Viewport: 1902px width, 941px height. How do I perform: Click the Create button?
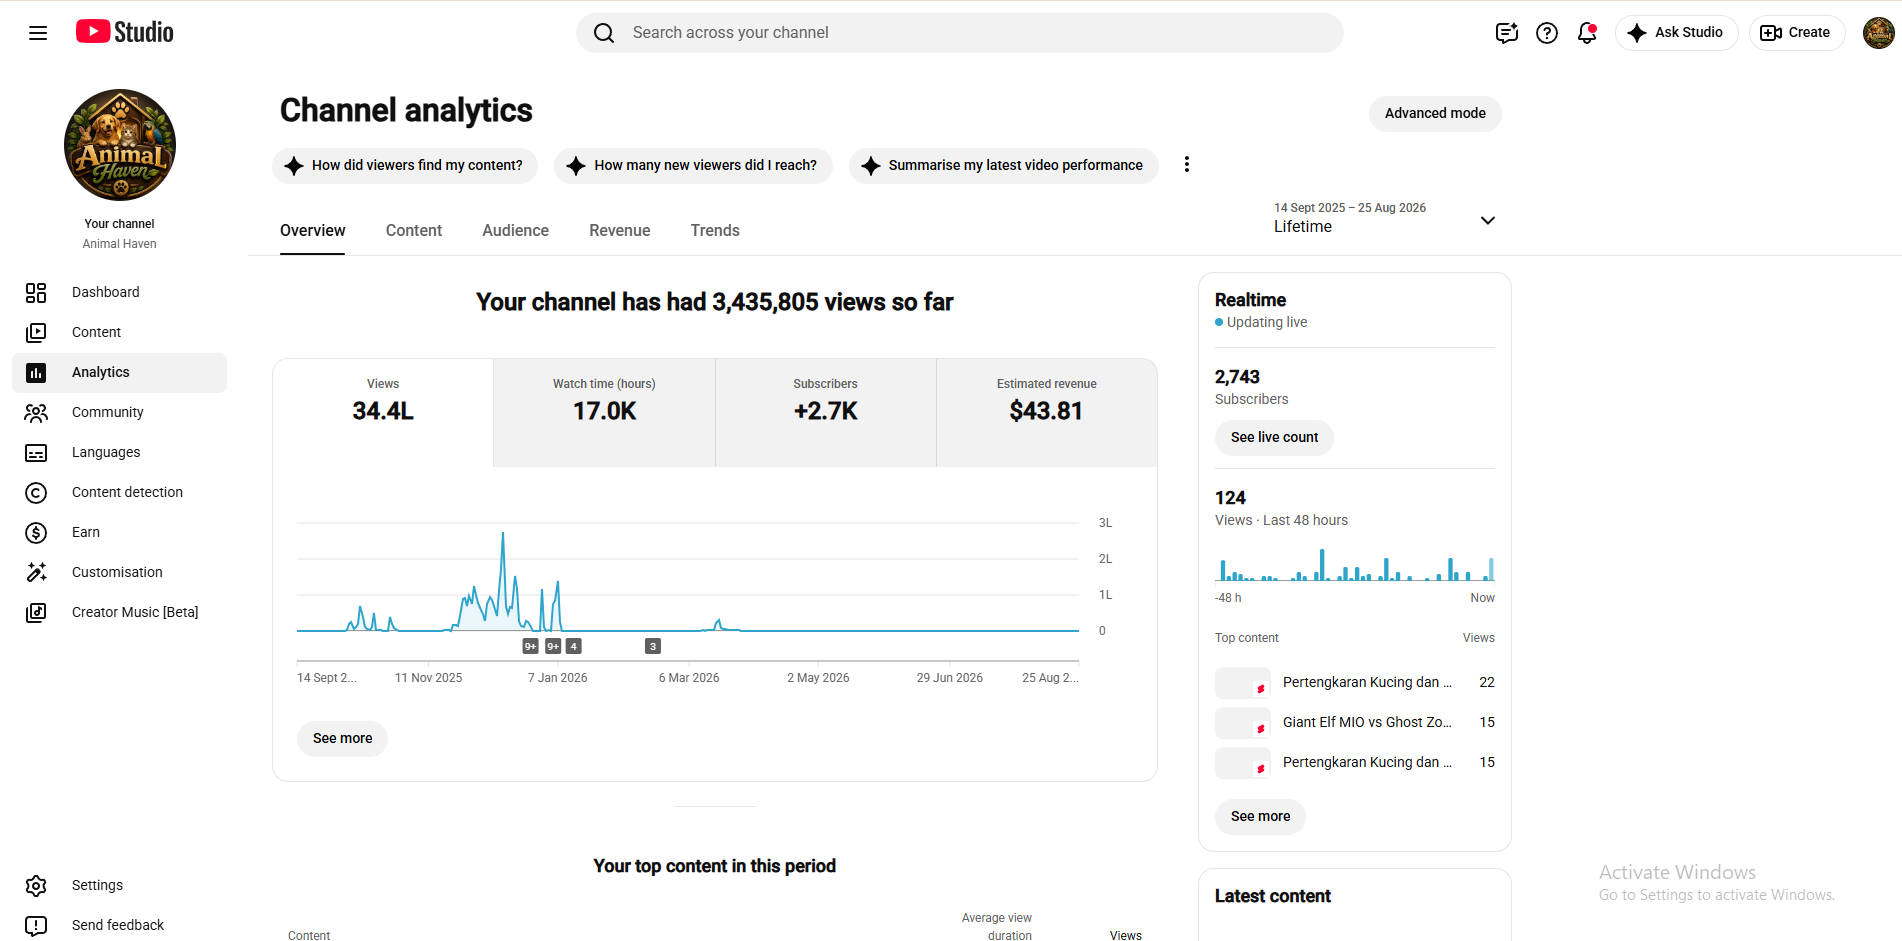(x=1796, y=33)
